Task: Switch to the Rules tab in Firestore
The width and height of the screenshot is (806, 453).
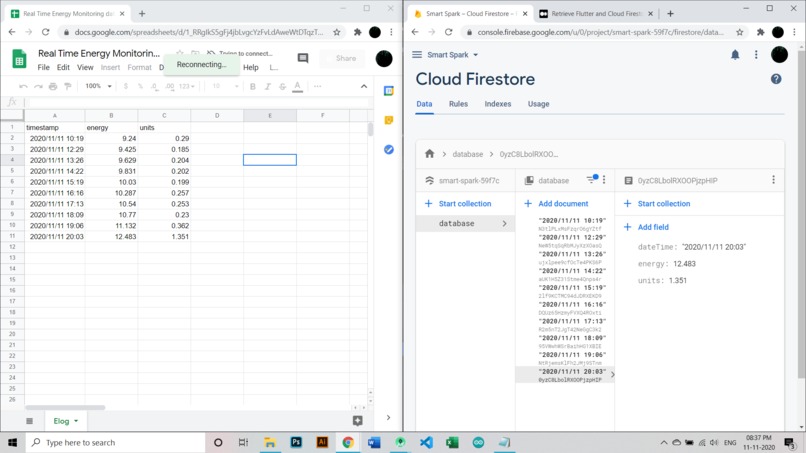Action: coord(458,104)
